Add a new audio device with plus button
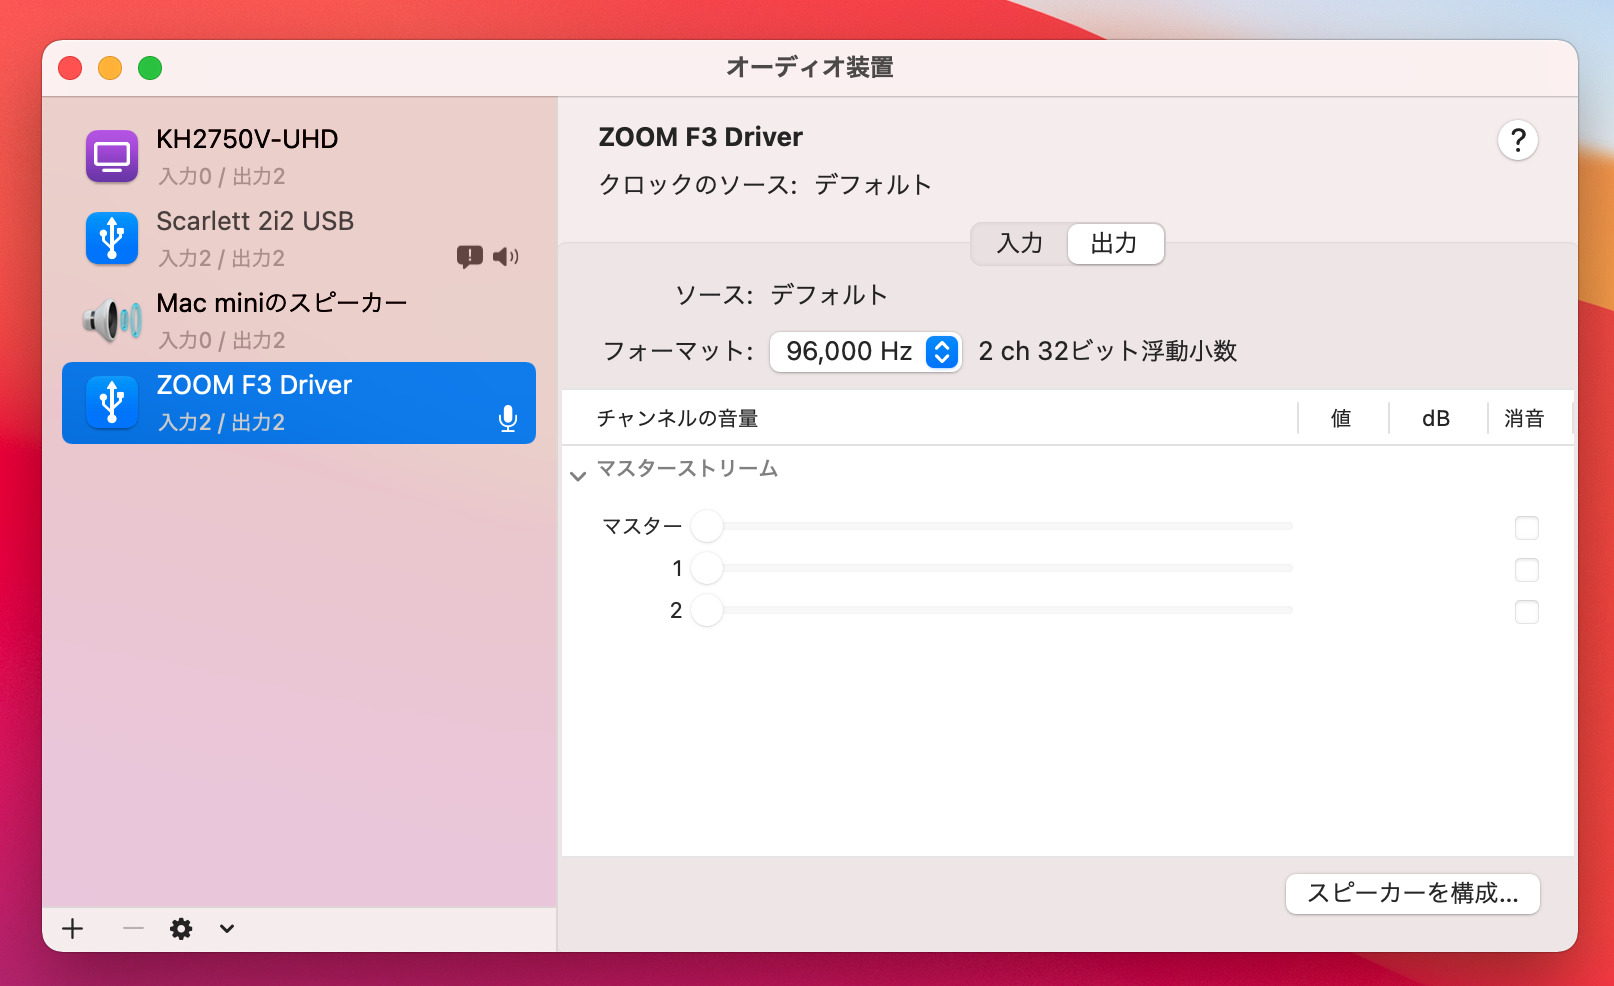 [73, 929]
